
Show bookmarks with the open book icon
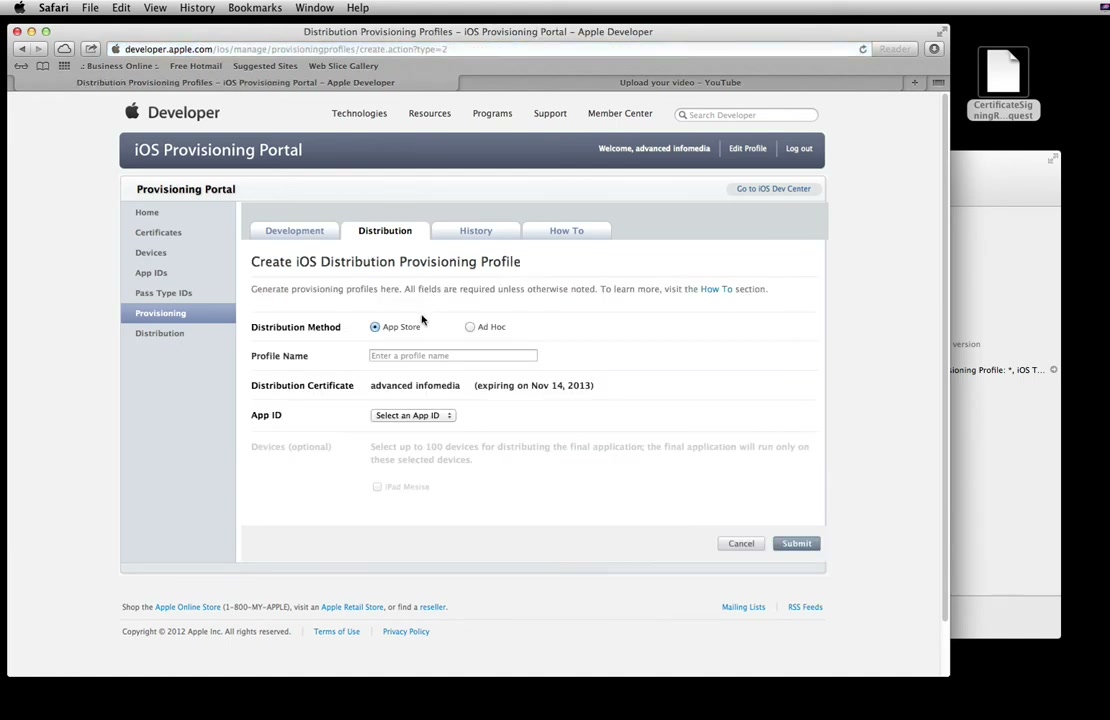click(x=42, y=66)
